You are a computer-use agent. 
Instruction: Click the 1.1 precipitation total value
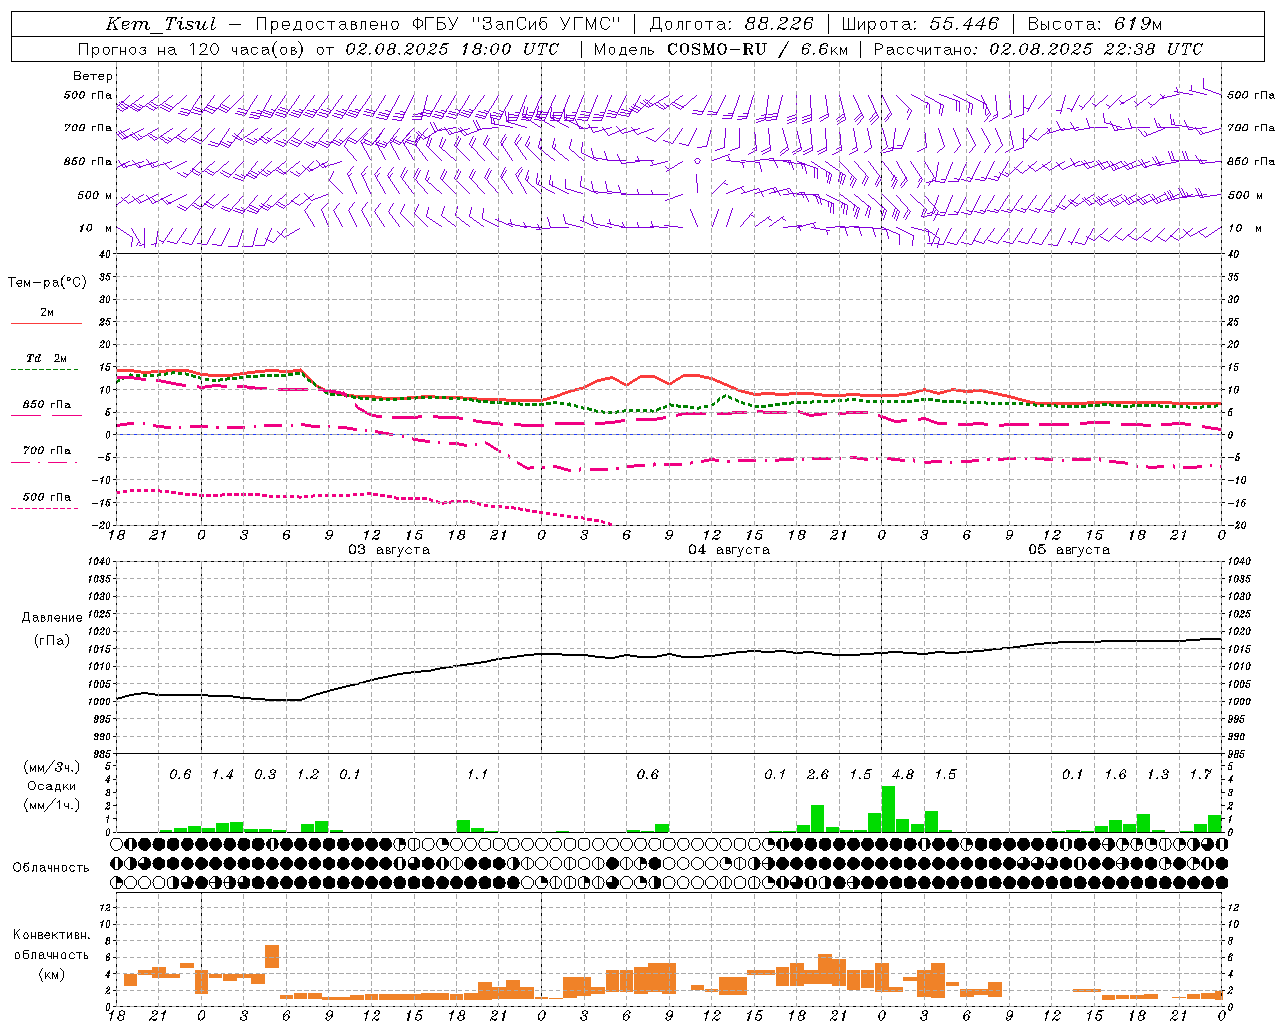(478, 775)
